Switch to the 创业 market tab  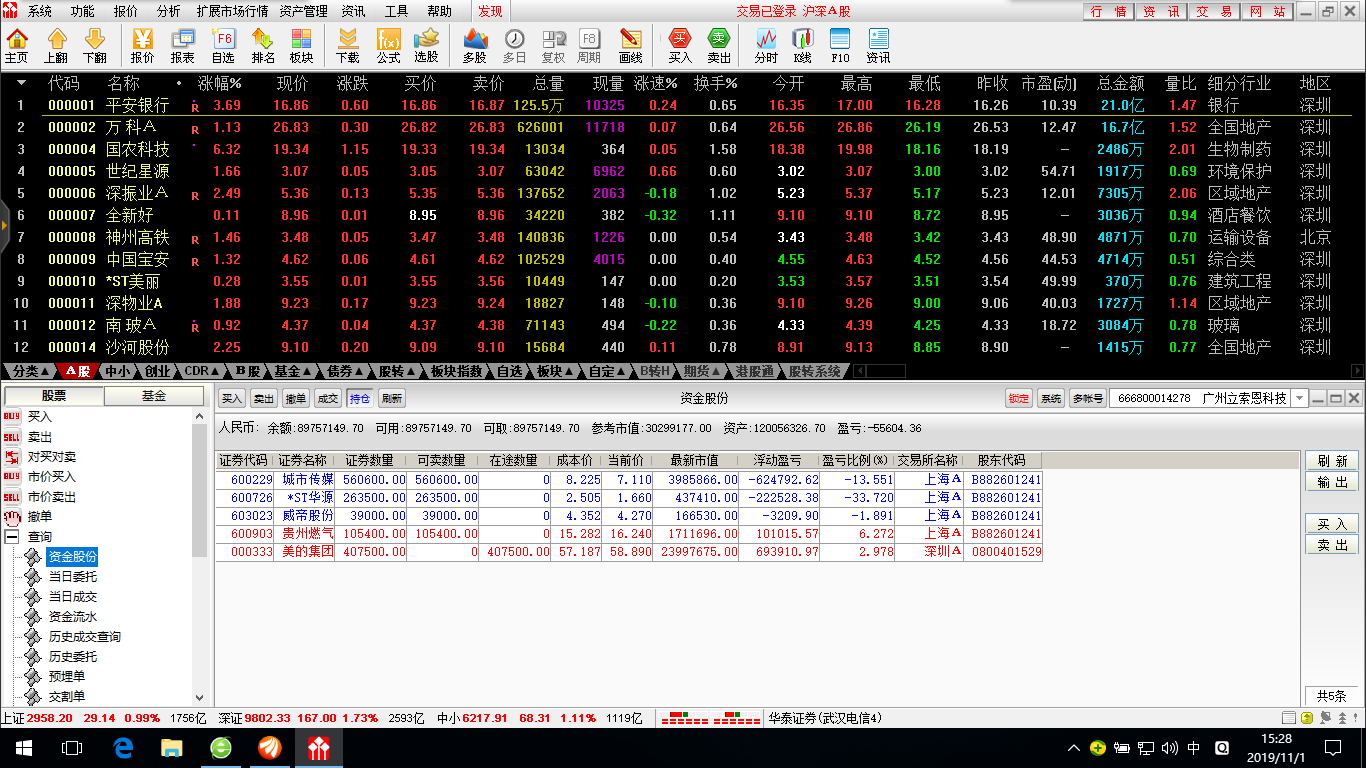coord(157,371)
